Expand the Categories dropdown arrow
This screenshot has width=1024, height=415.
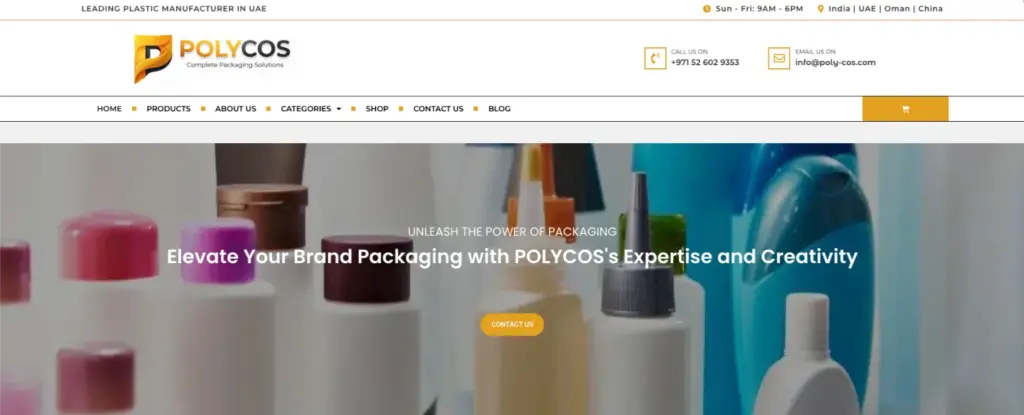[x=339, y=109]
